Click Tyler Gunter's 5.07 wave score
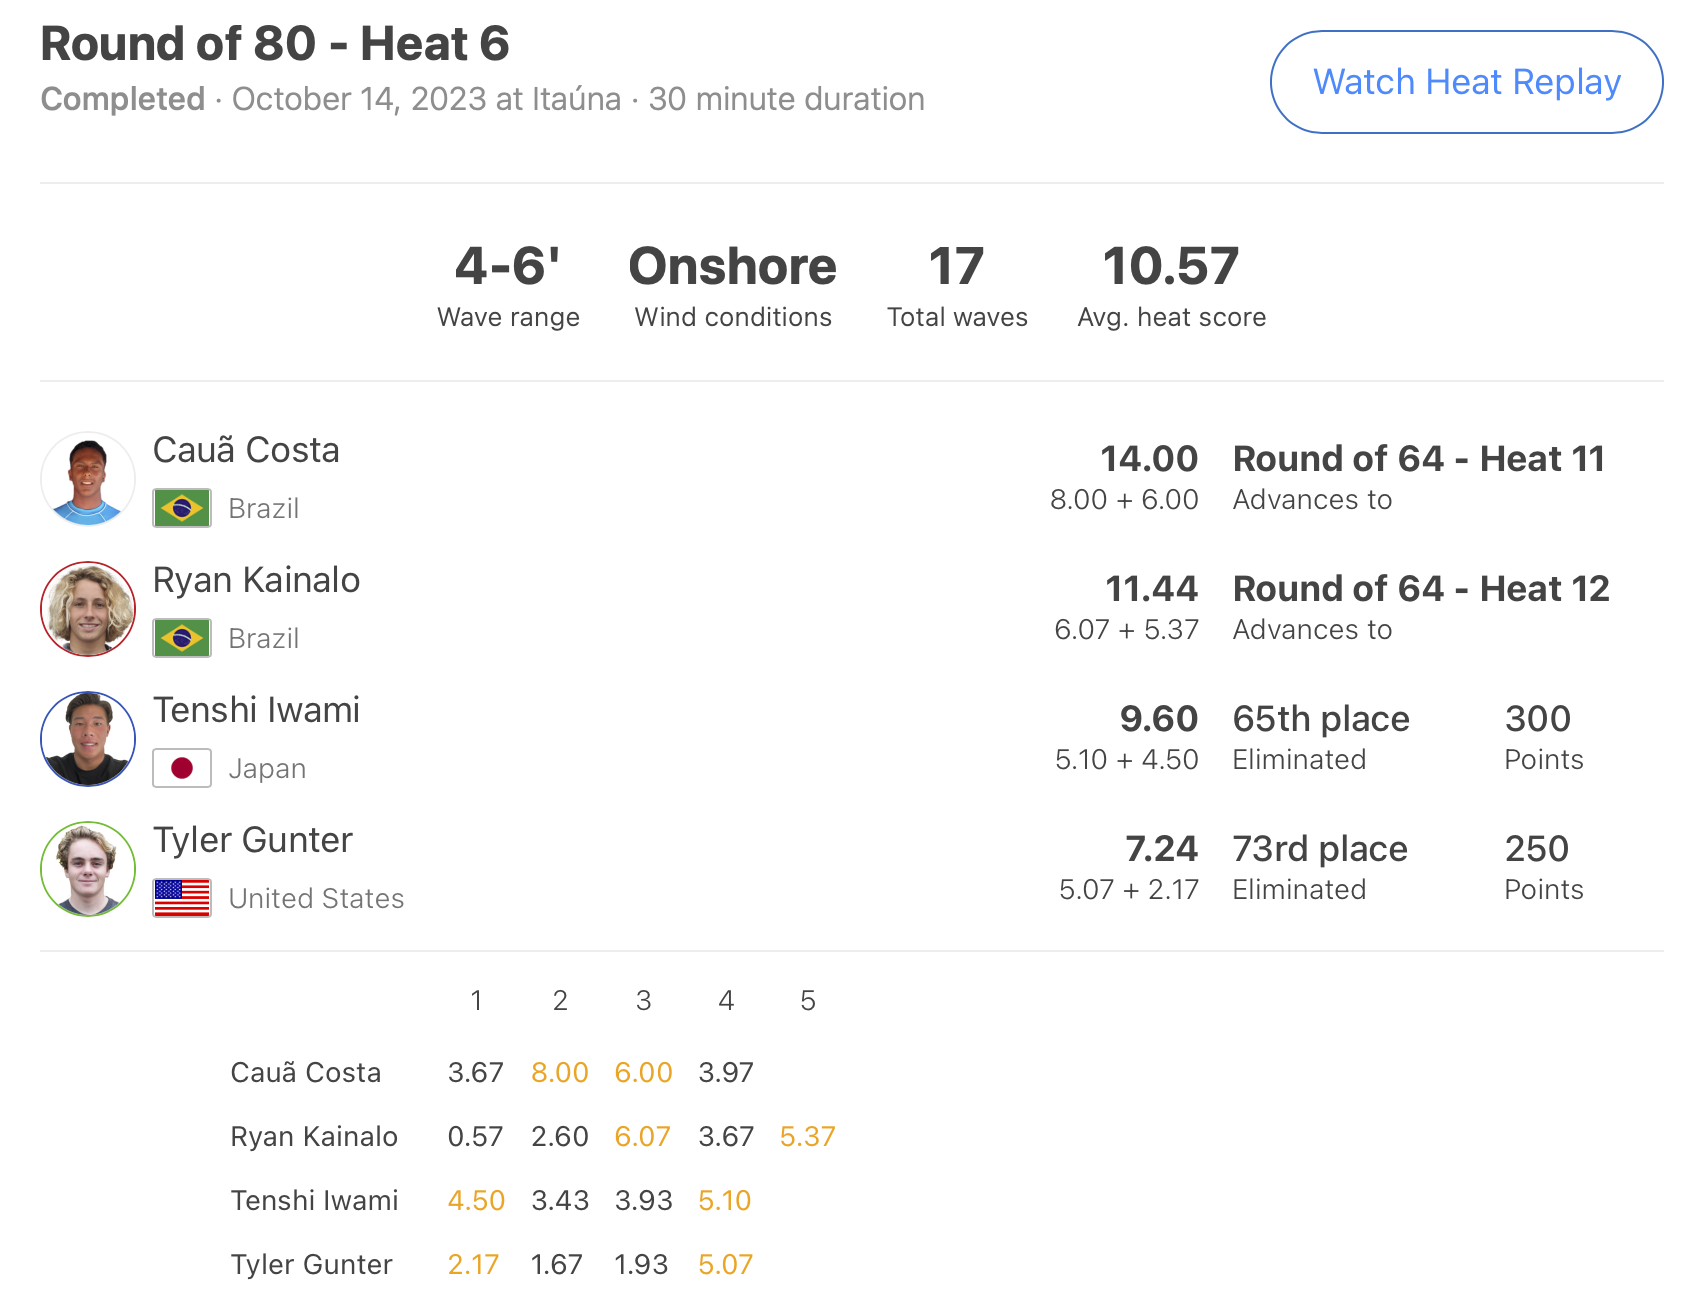 click(x=725, y=1264)
